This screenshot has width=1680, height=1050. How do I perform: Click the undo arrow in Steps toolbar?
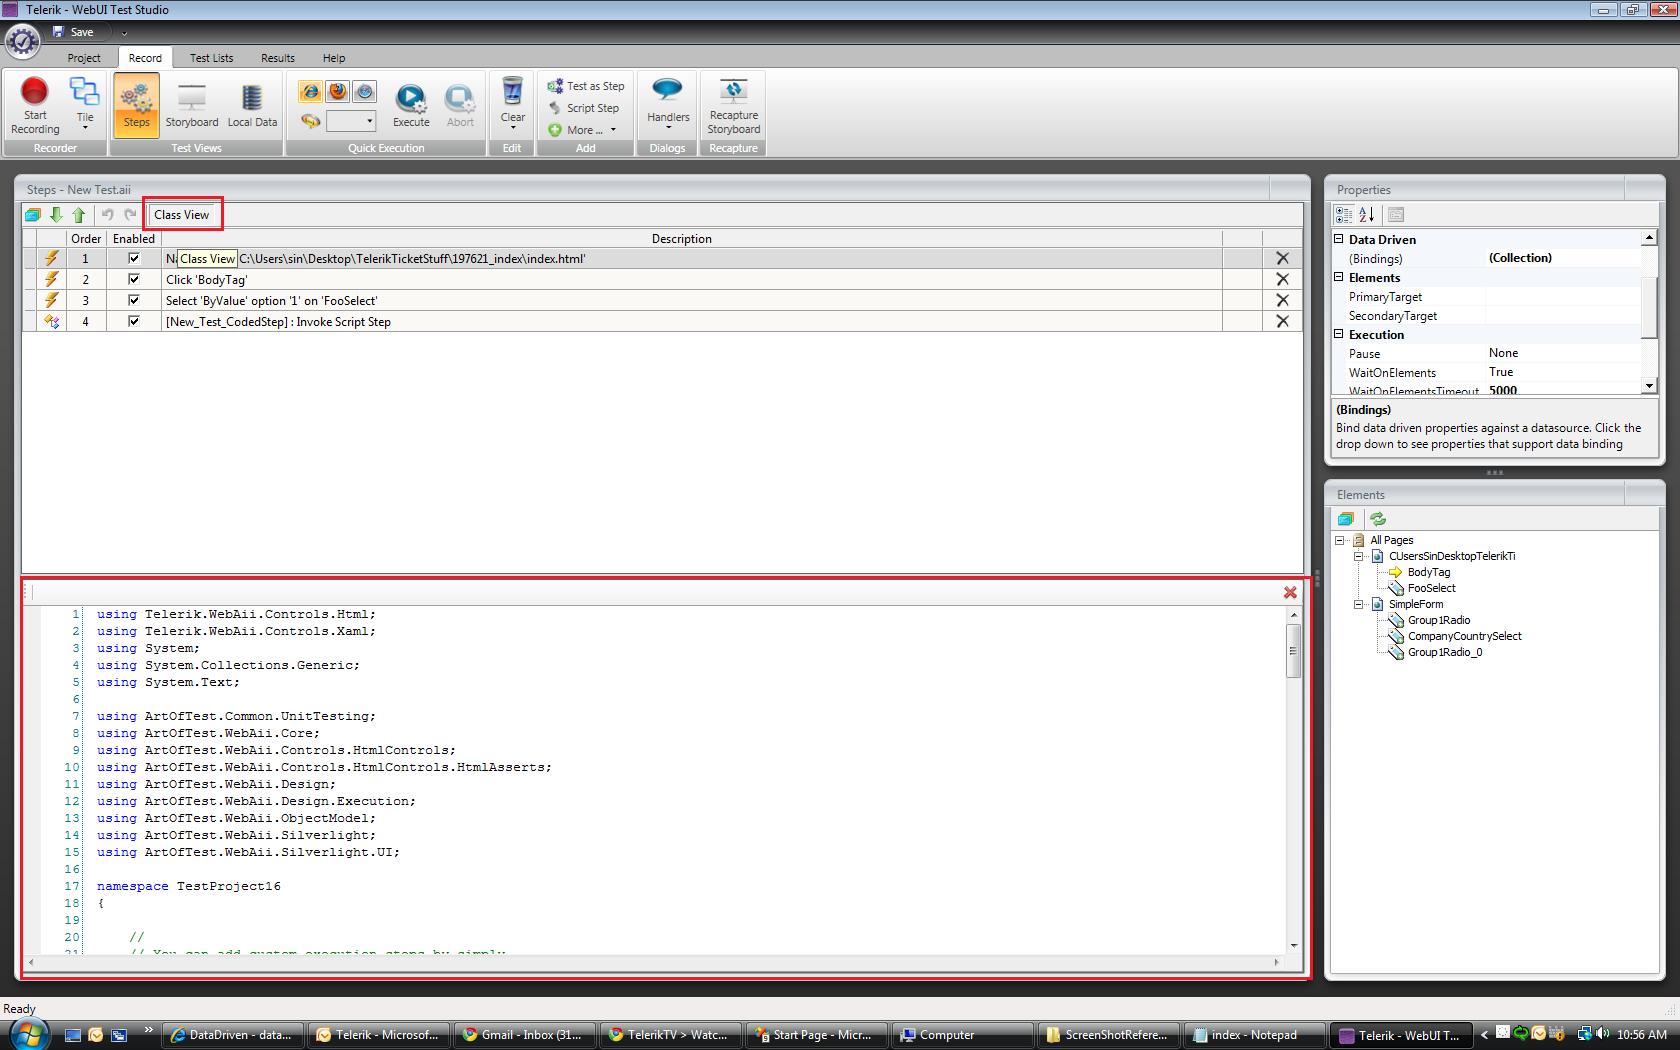coord(108,215)
